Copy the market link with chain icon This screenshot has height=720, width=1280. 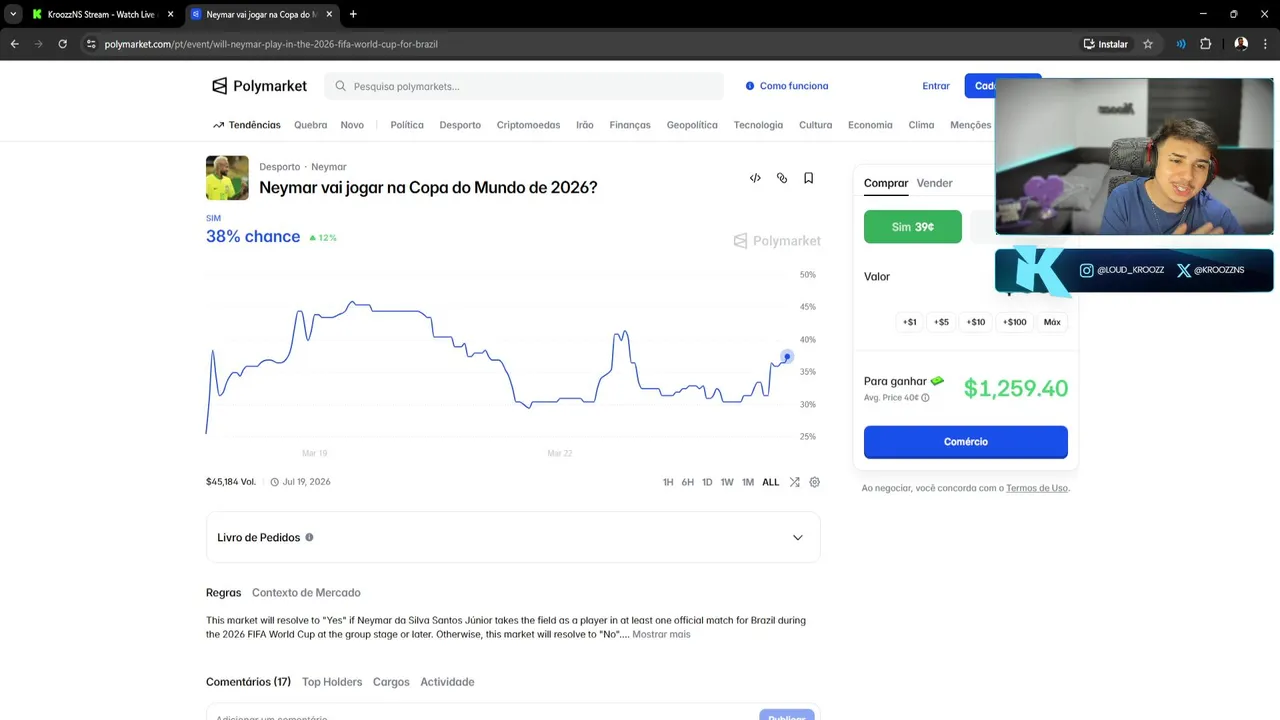(782, 178)
